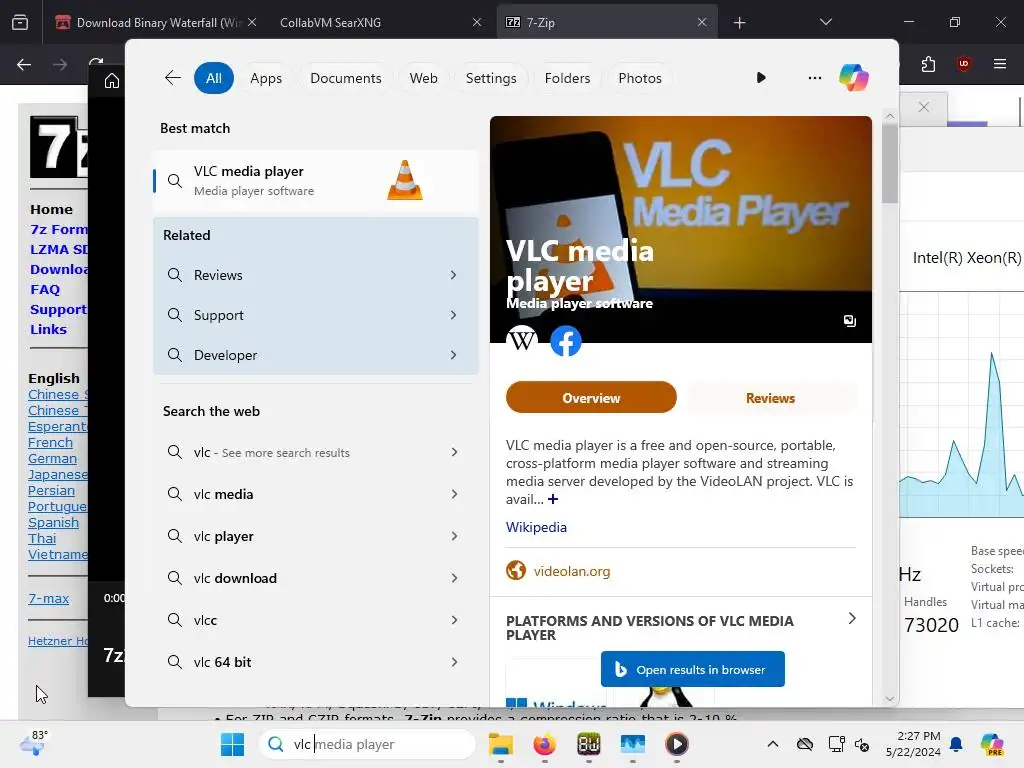Click the taskbar search box with 'vlc'
This screenshot has width=1024, height=768.
coord(368,744)
